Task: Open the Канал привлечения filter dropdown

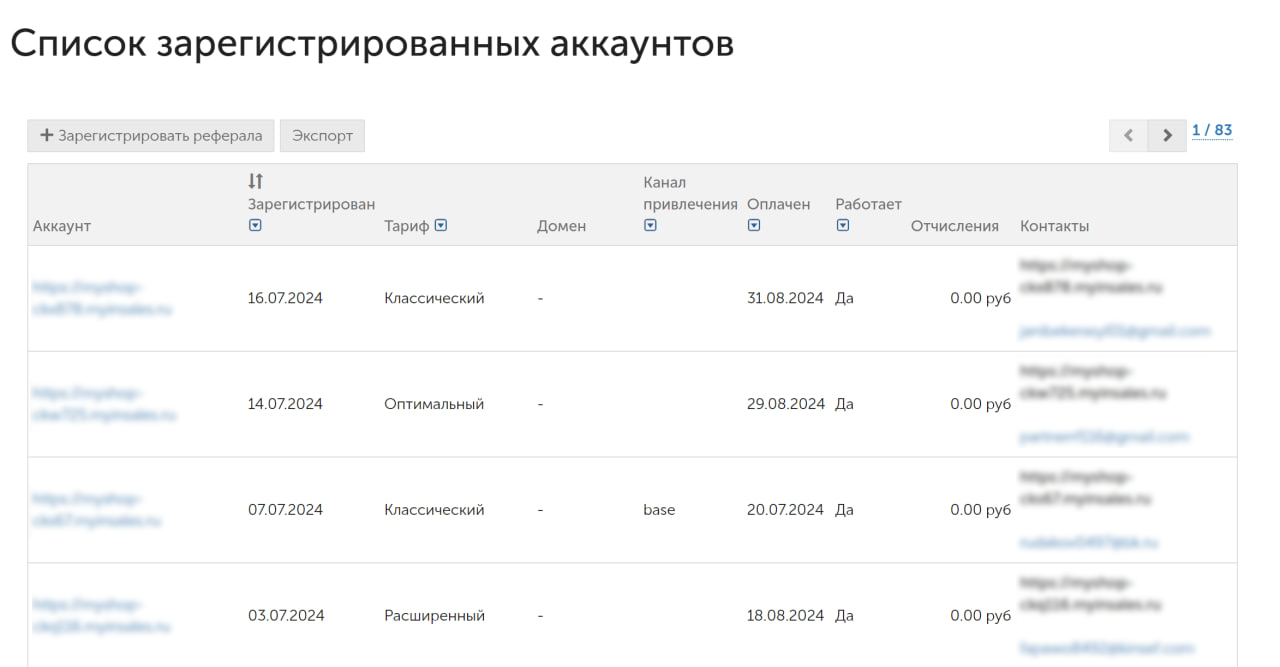Action: click(x=650, y=226)
